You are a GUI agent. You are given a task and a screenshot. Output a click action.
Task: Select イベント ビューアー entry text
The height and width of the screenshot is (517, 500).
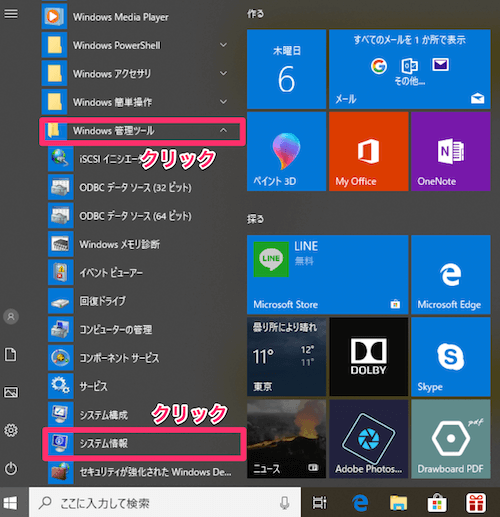coord(111,273)
